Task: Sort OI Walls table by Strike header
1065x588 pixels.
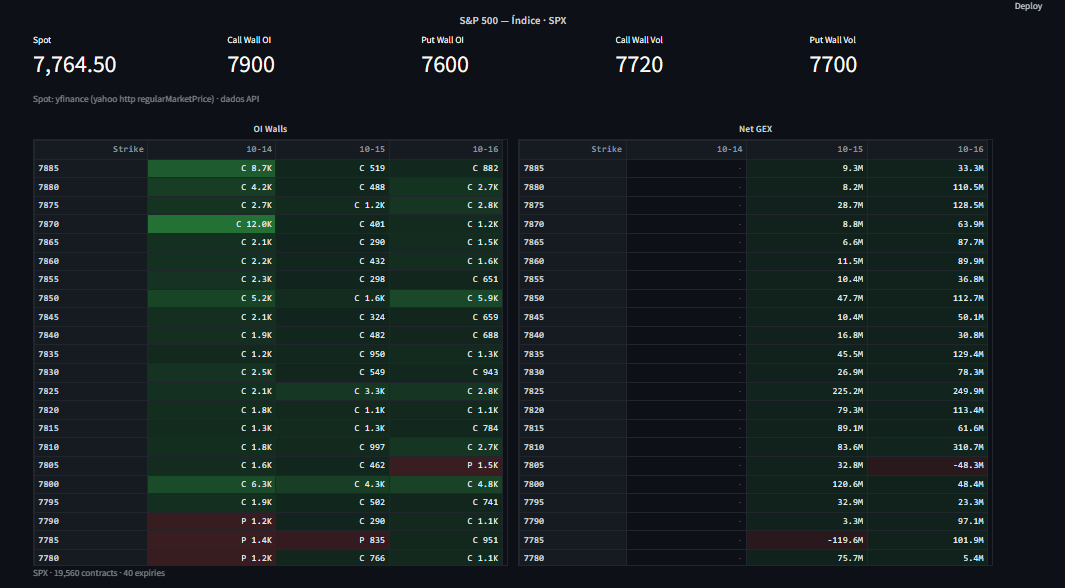Action: point(91,149)
